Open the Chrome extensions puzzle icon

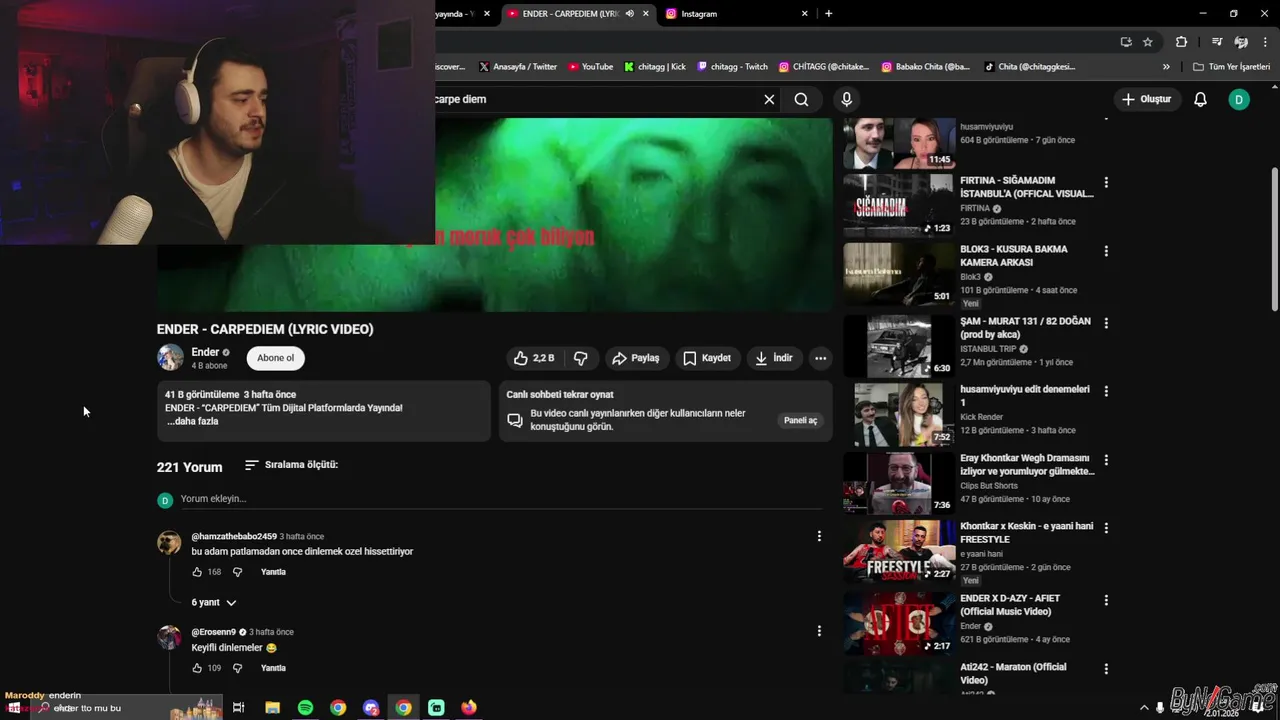pyautogui.click(x=1181, y=42)
